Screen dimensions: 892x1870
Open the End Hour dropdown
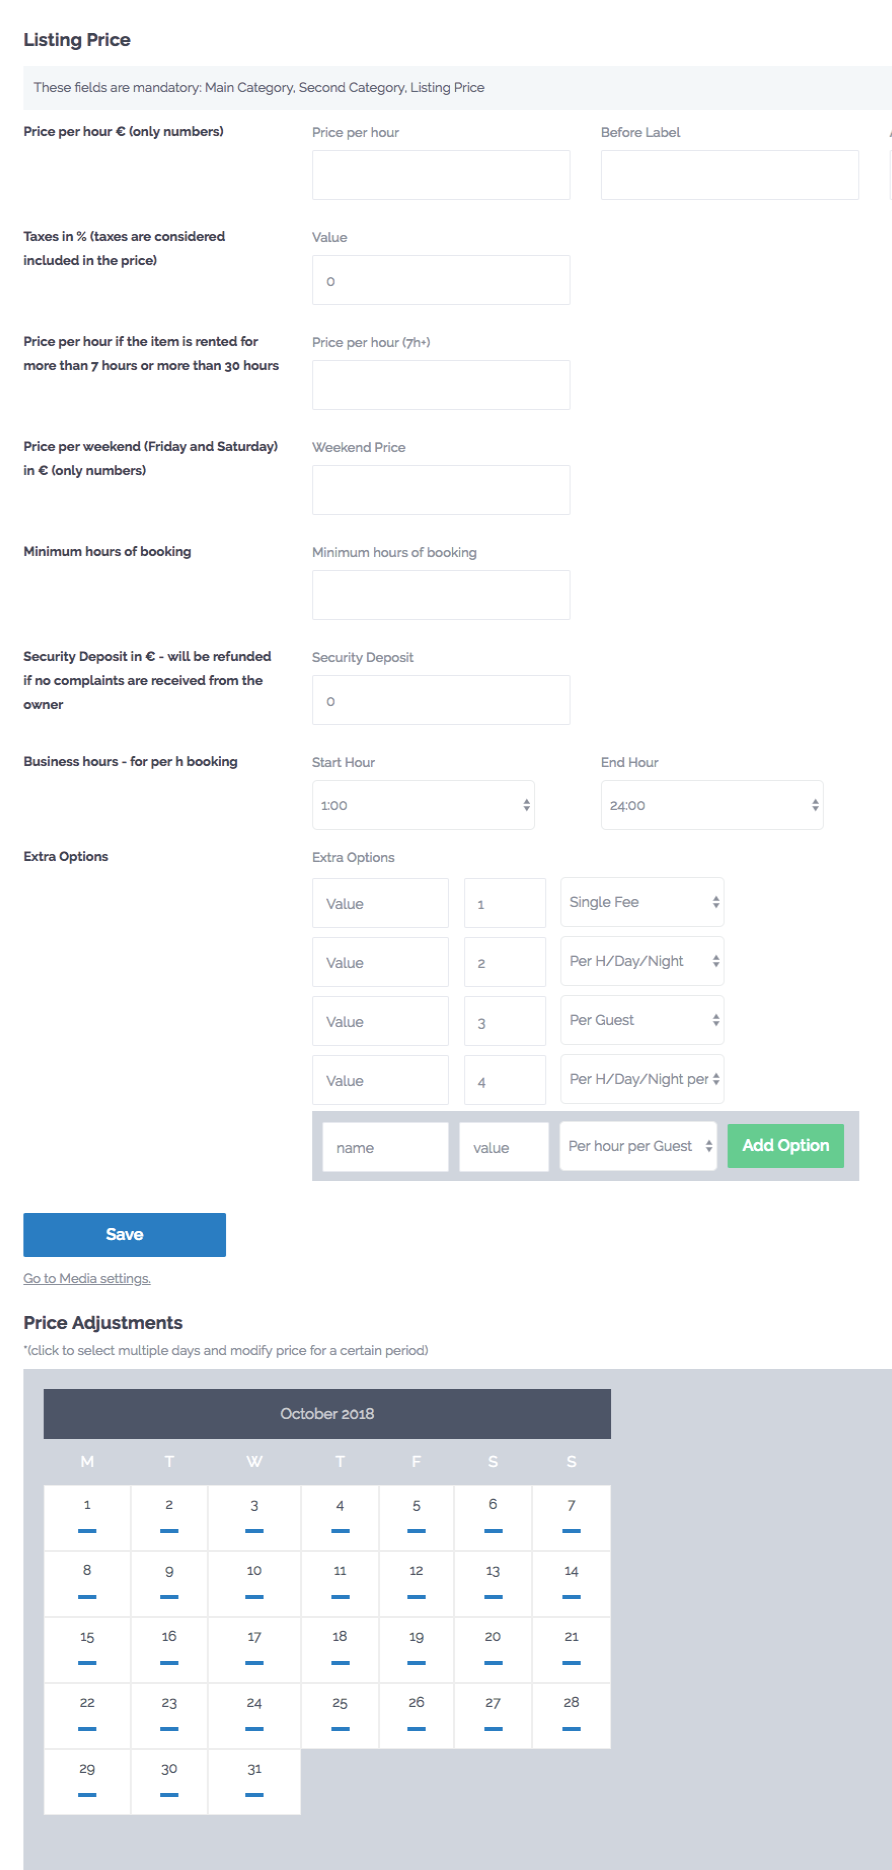712,805
